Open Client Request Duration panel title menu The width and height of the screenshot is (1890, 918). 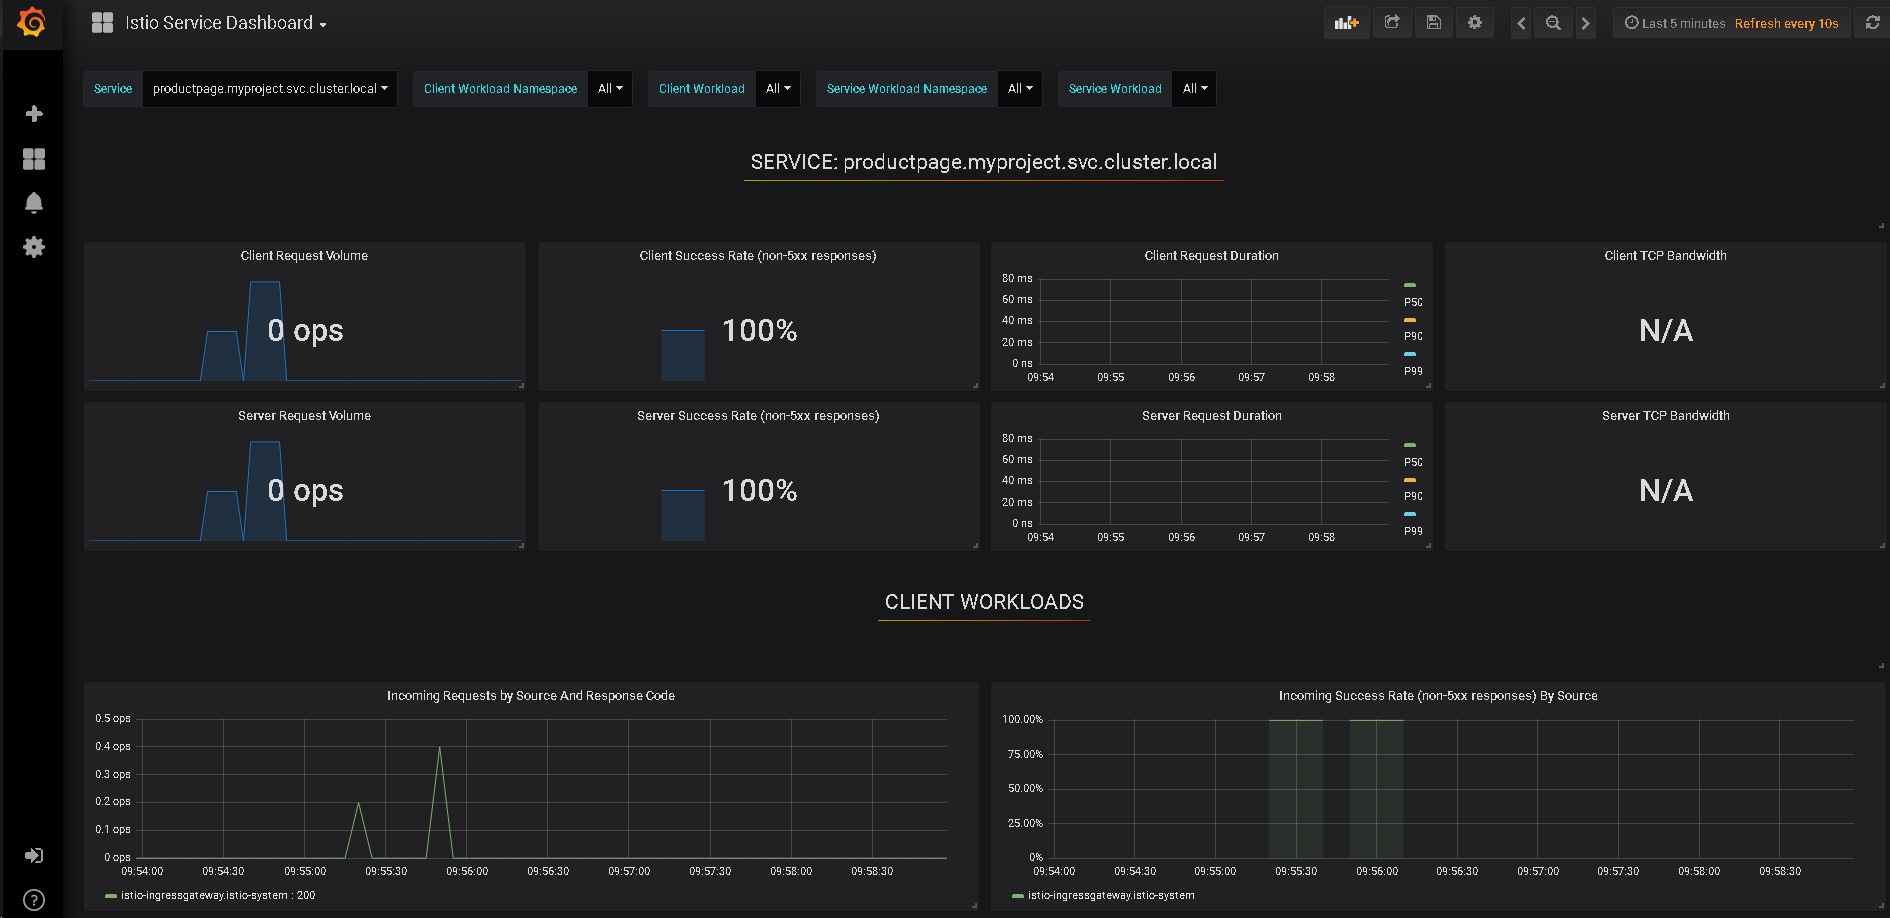[x=1212, y=256]
